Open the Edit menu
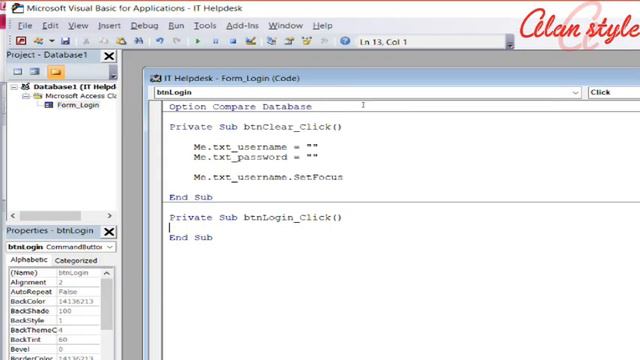The height and width of the screenshot is (360, 640). 50,26
